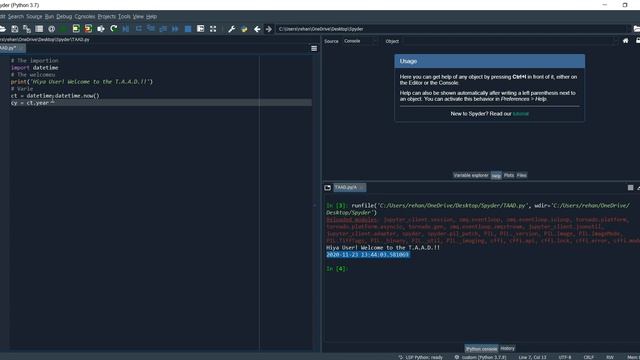The image size is (640, 360).
Task: Click Maximize current pane icon
Action: [200, 29]
